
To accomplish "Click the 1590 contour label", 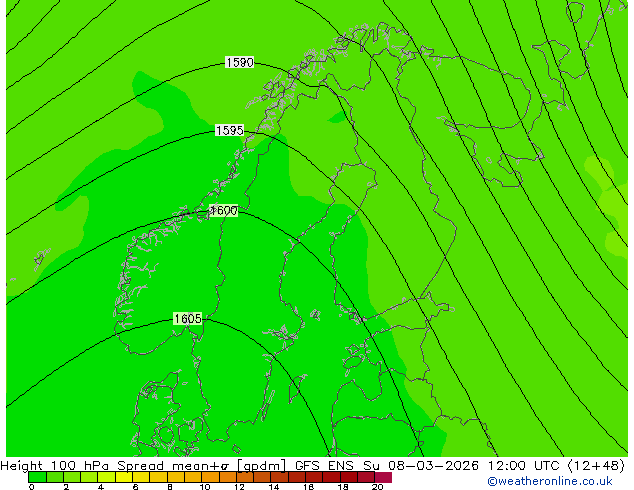I will (x=239, y=63).
